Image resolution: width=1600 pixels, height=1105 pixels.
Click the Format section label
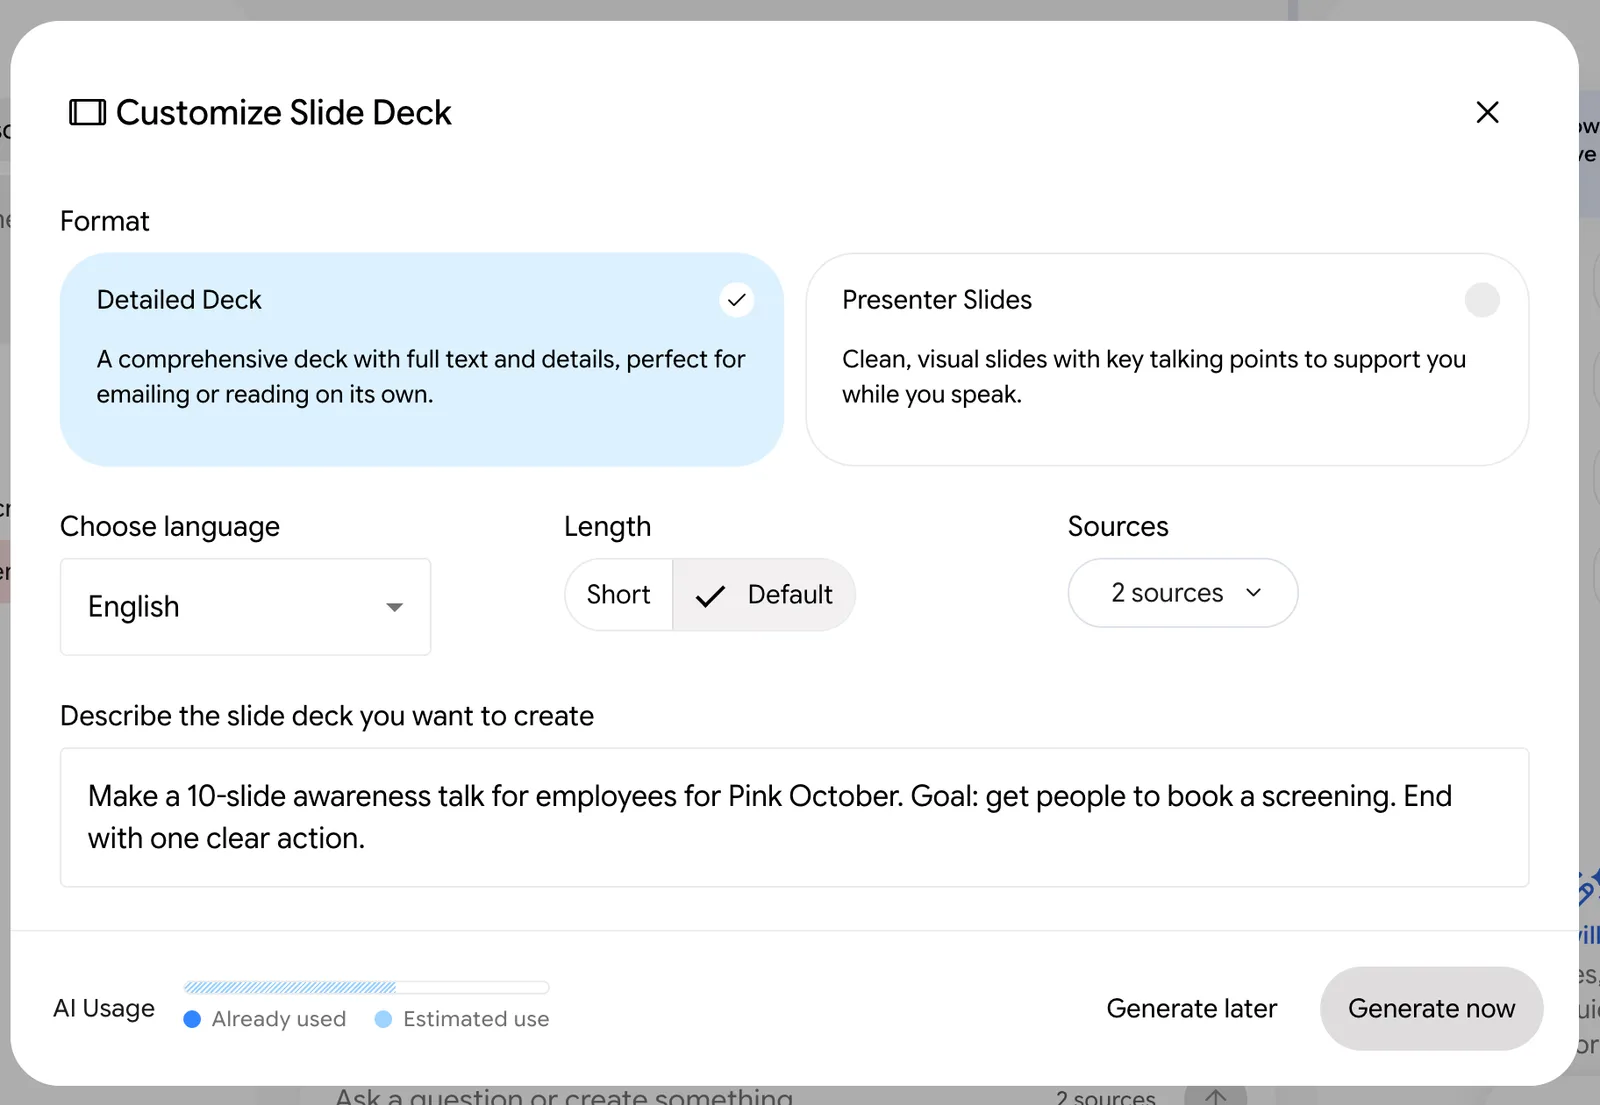(105, 221)
